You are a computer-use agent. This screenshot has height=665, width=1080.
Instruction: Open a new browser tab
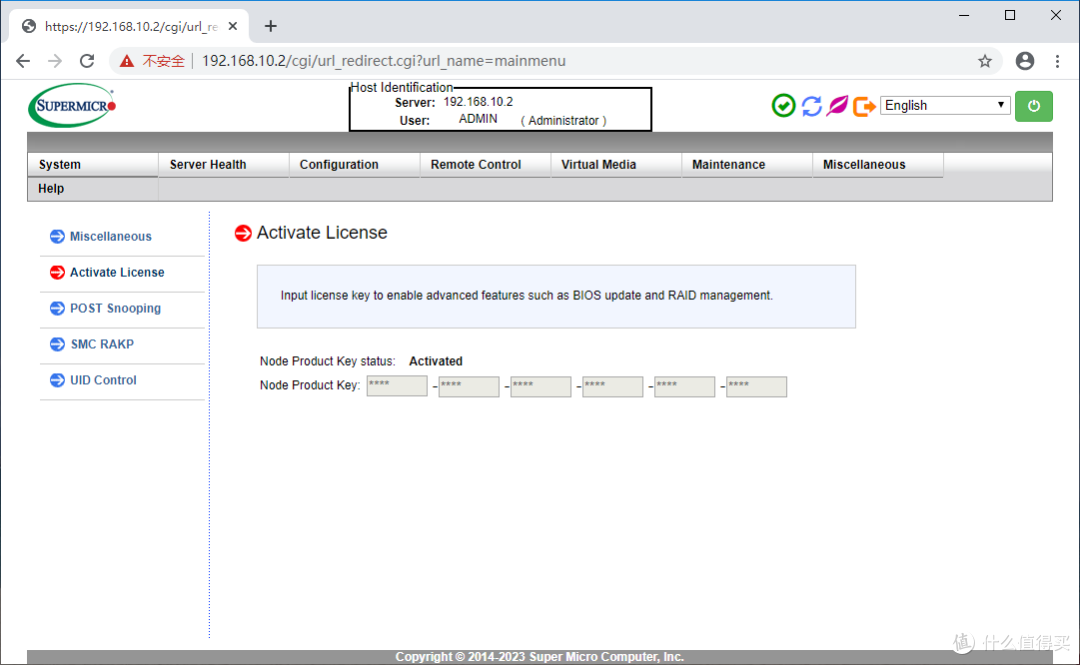point(270,26)
